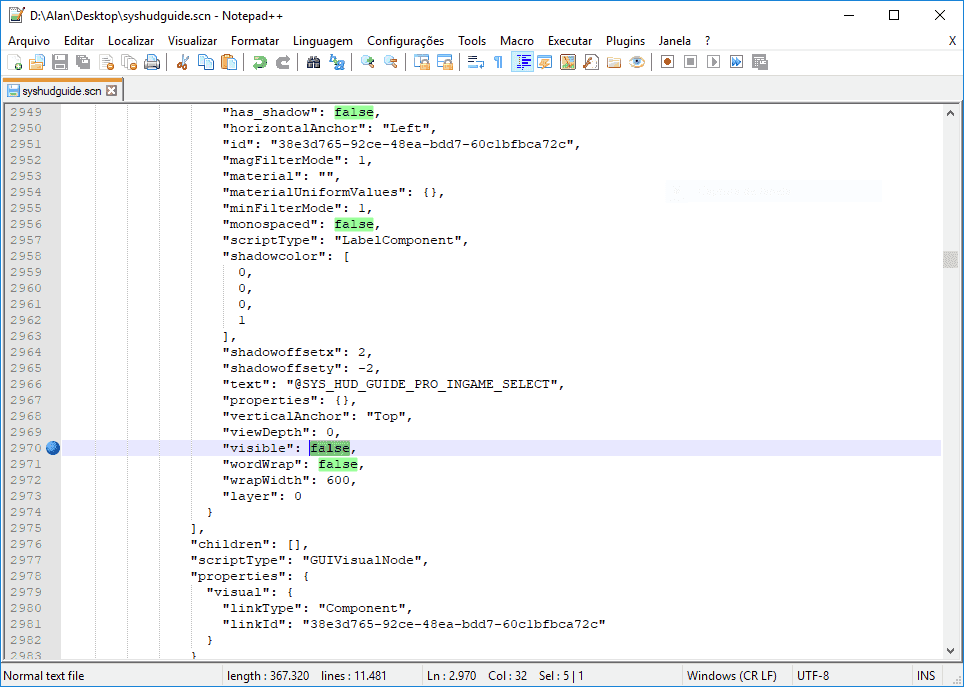Click the Save file toolbar icon

tap(60, 62)
